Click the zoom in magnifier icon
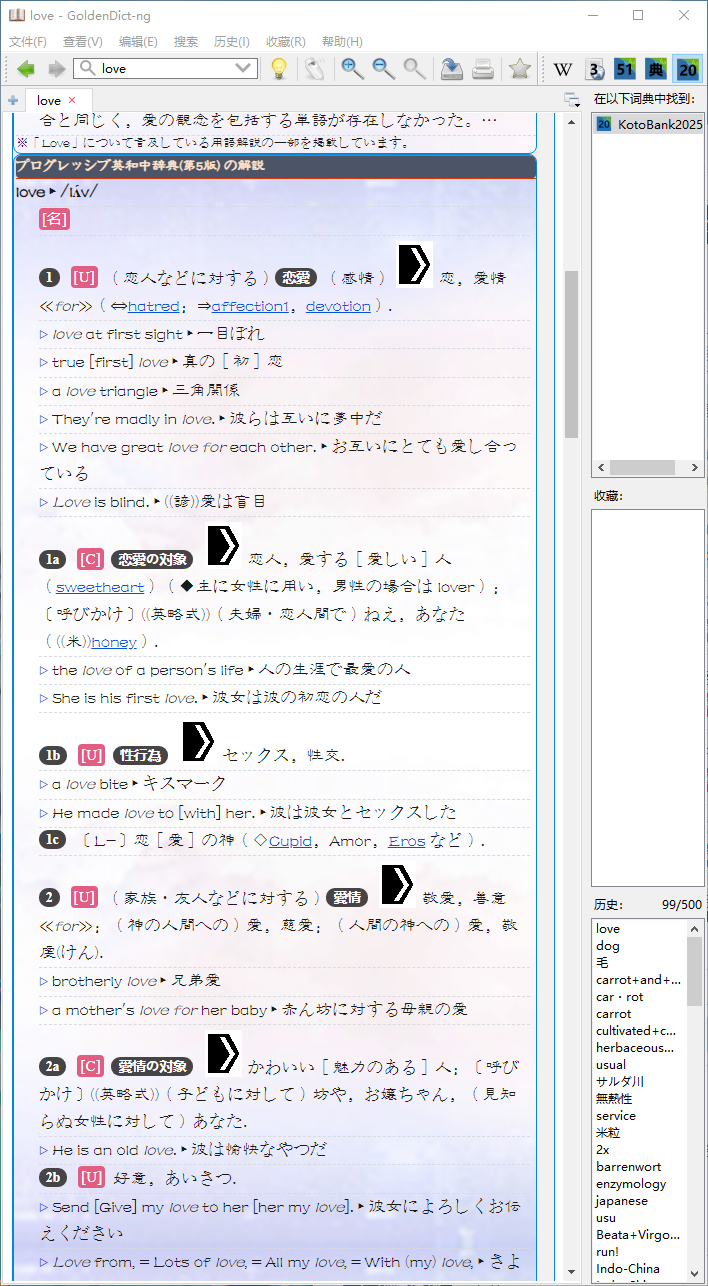The height and width of the screenshot is (1286, 708). click(x=352, y=69)
